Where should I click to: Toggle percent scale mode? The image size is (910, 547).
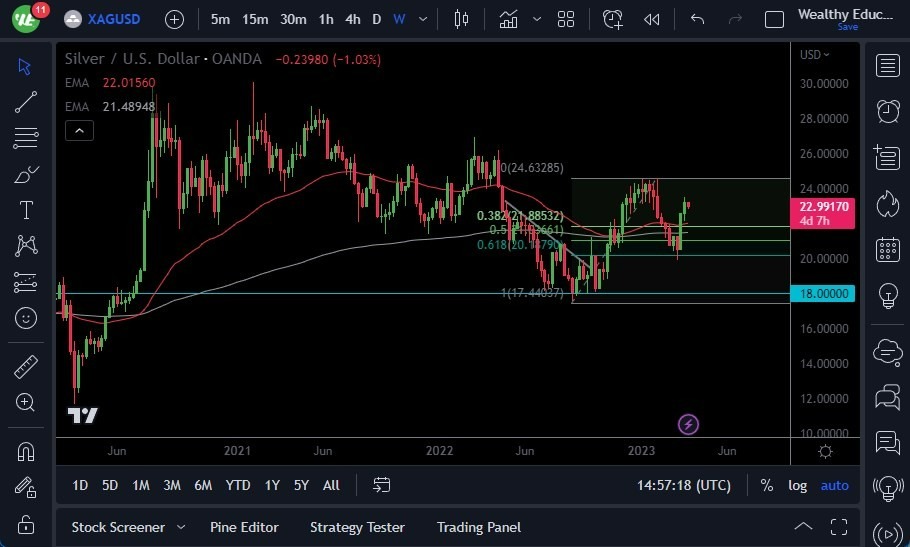(766, 485)
